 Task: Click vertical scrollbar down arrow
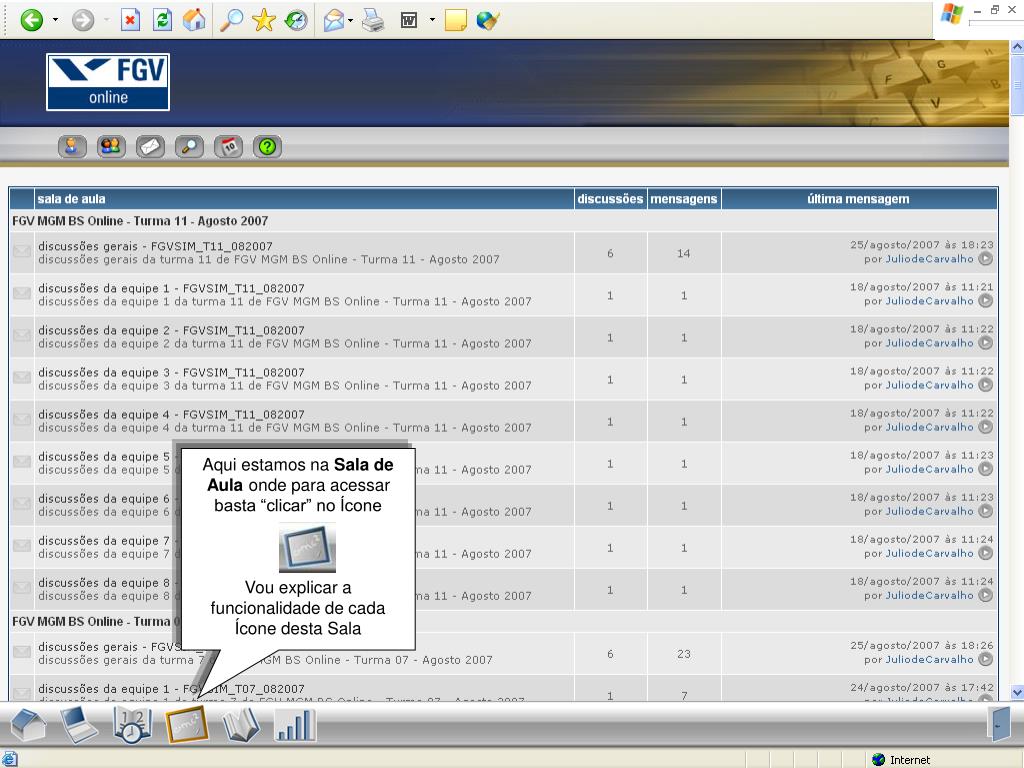(1017, 692)
